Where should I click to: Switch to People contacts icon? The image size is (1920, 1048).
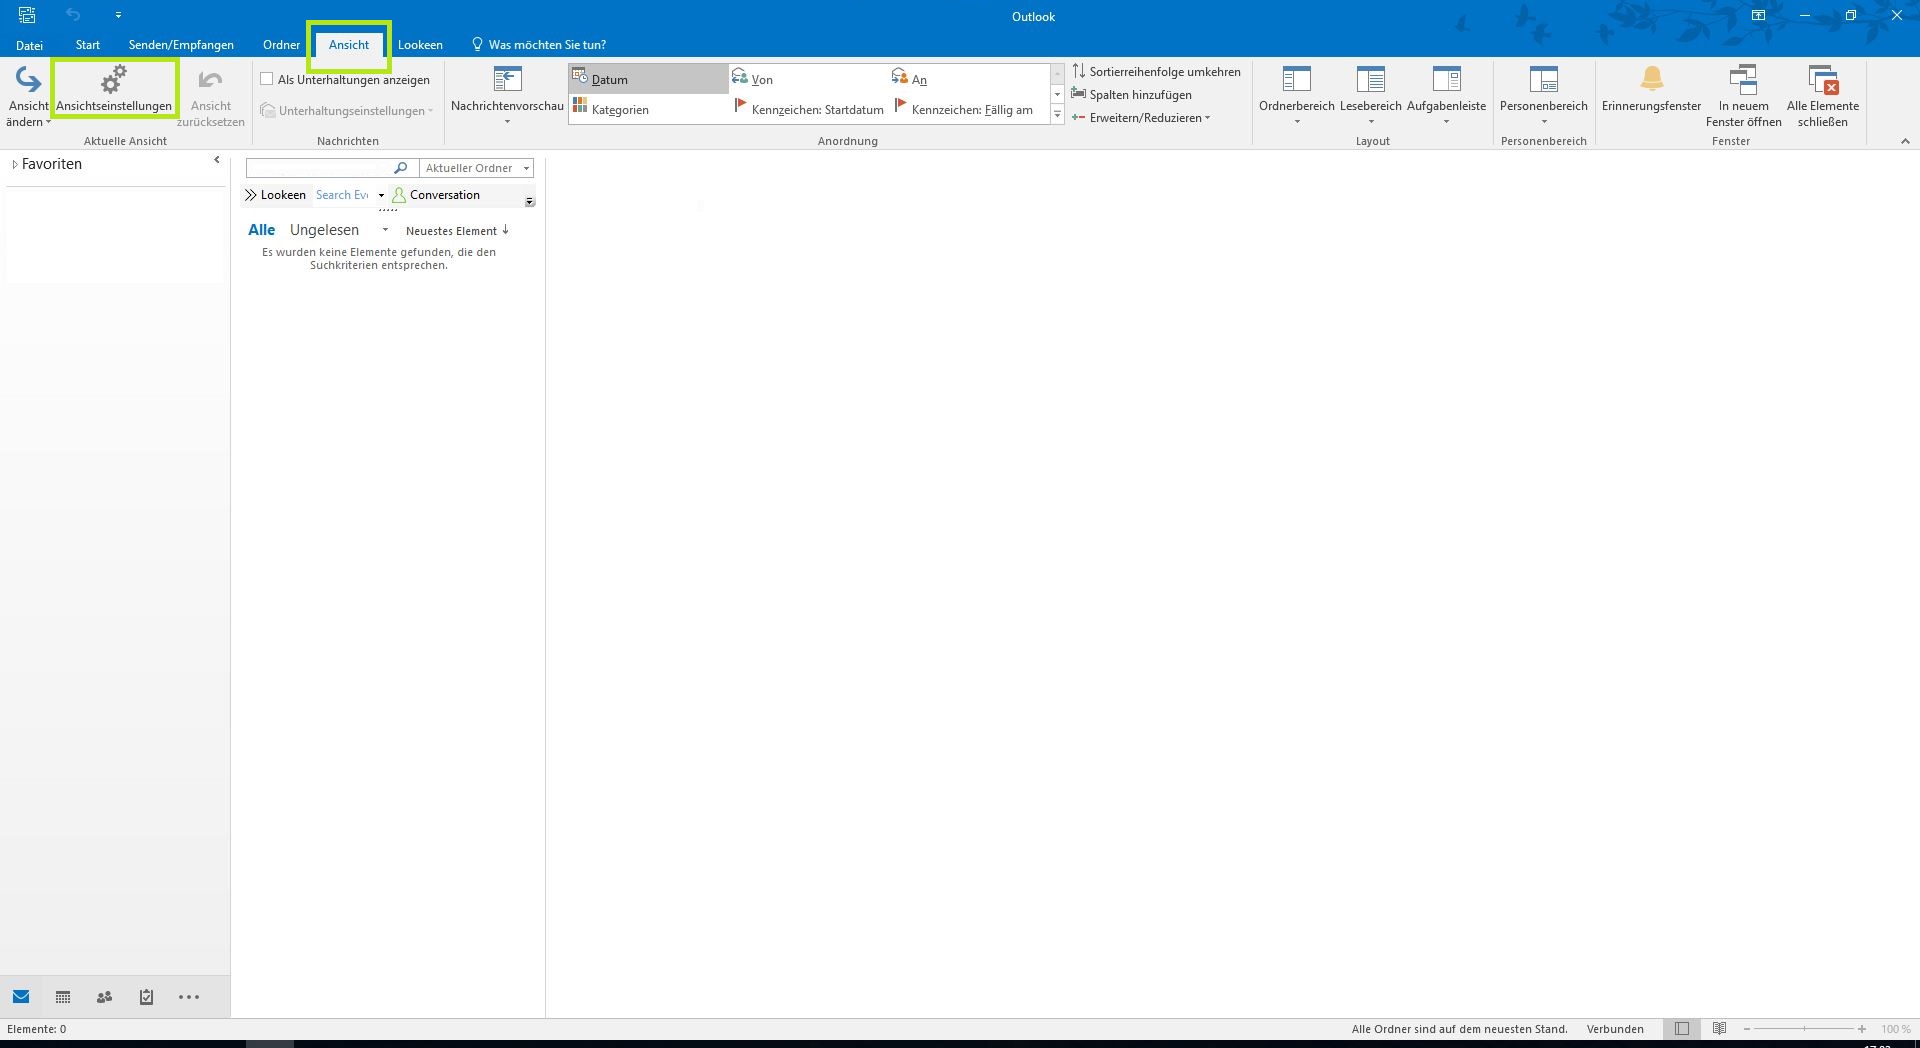click(x=104, y=997)
